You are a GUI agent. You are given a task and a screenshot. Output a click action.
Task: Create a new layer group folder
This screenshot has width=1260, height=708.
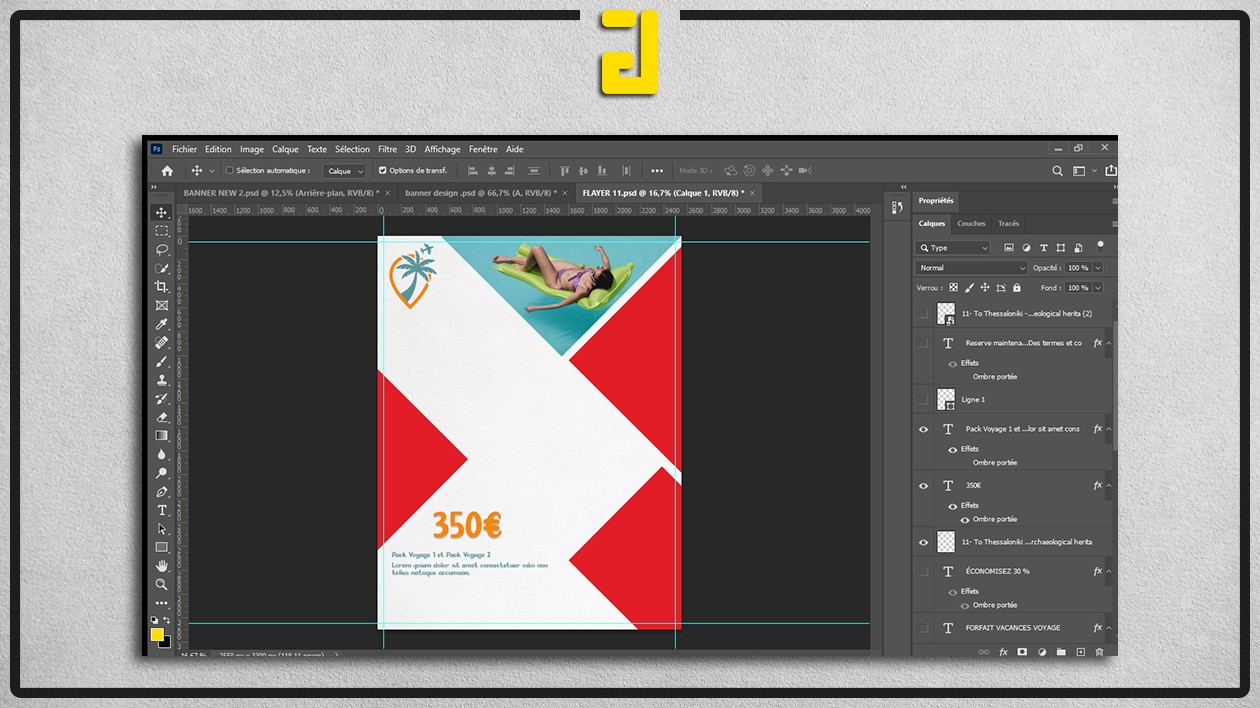point(1061,652)
